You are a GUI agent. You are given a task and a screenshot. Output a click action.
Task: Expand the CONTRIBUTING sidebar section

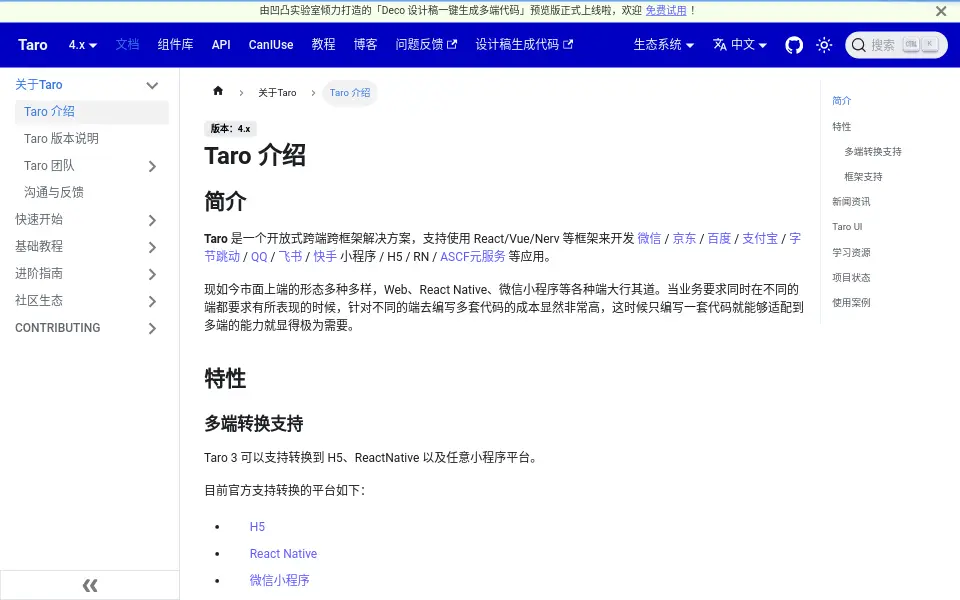(x=152, y=328)
